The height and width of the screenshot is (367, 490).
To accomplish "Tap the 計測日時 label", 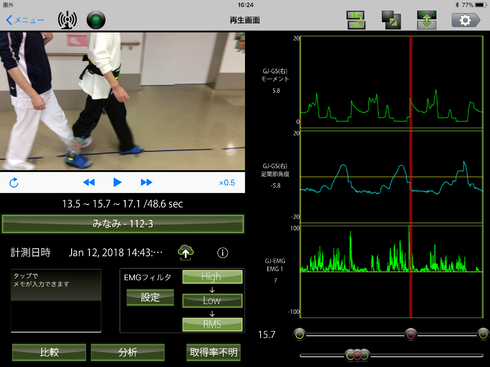I will click(30, 252).
